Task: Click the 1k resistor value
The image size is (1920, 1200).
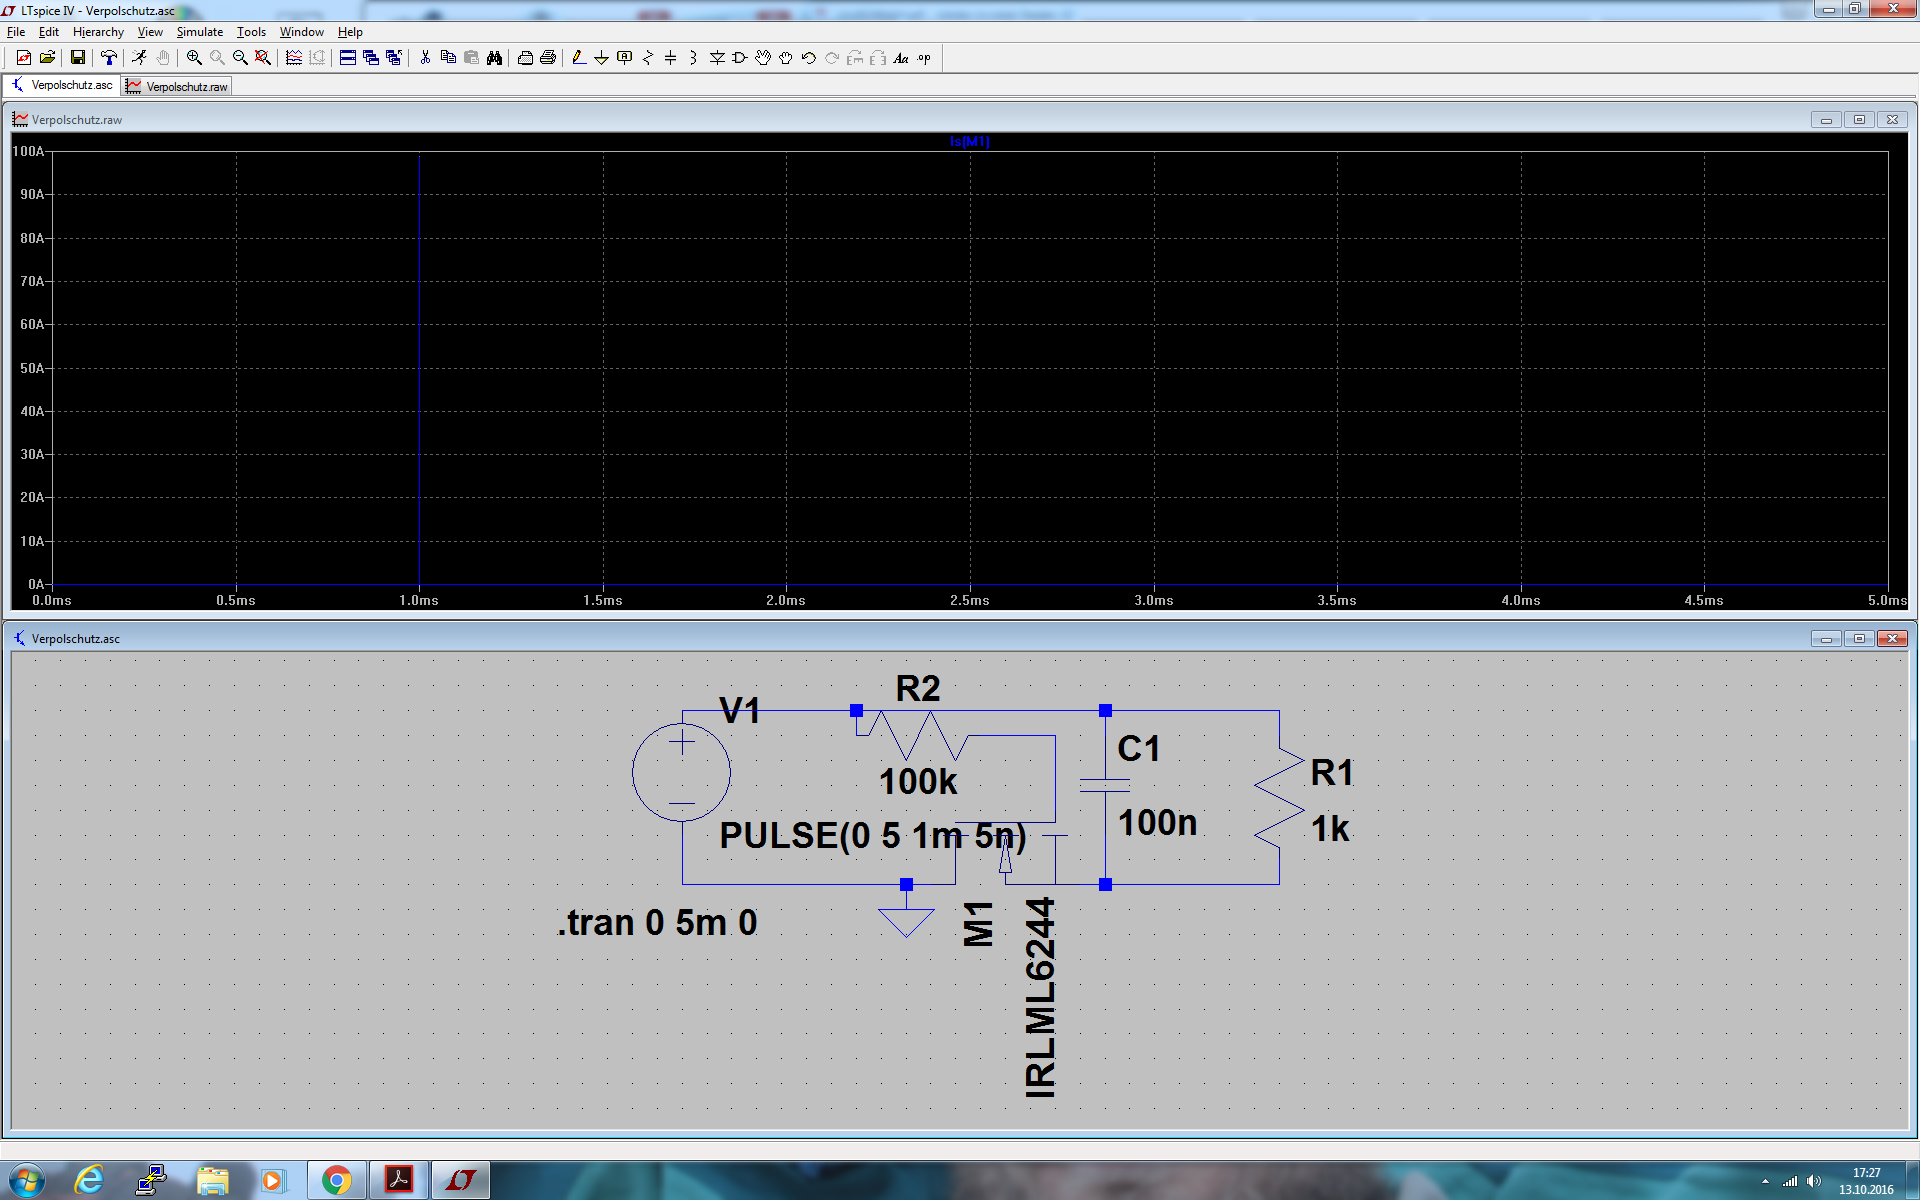Action: click(x=1330, y=828)
